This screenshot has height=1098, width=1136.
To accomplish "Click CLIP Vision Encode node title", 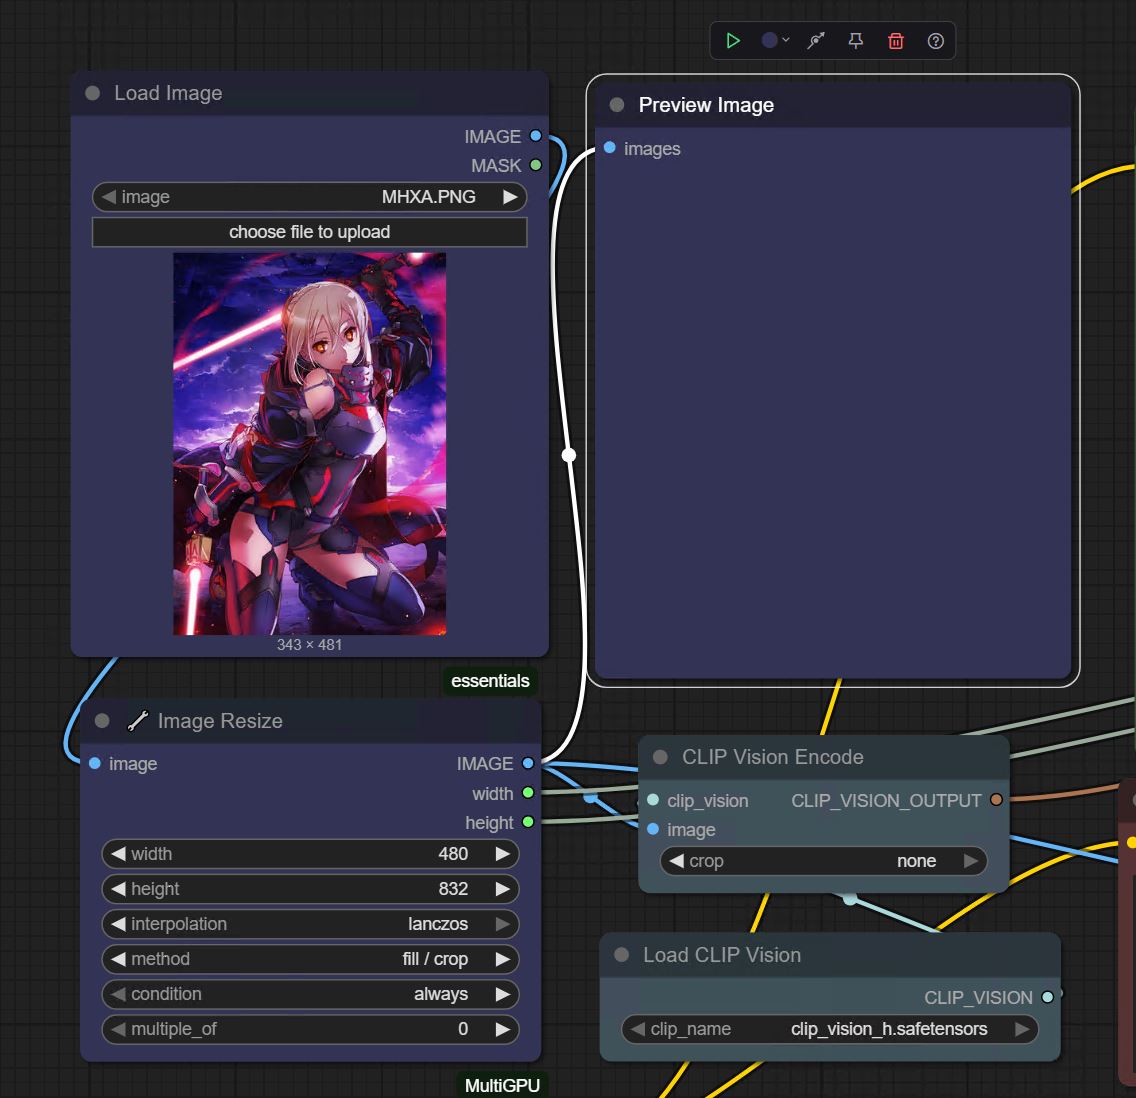I will pos(773,757).
